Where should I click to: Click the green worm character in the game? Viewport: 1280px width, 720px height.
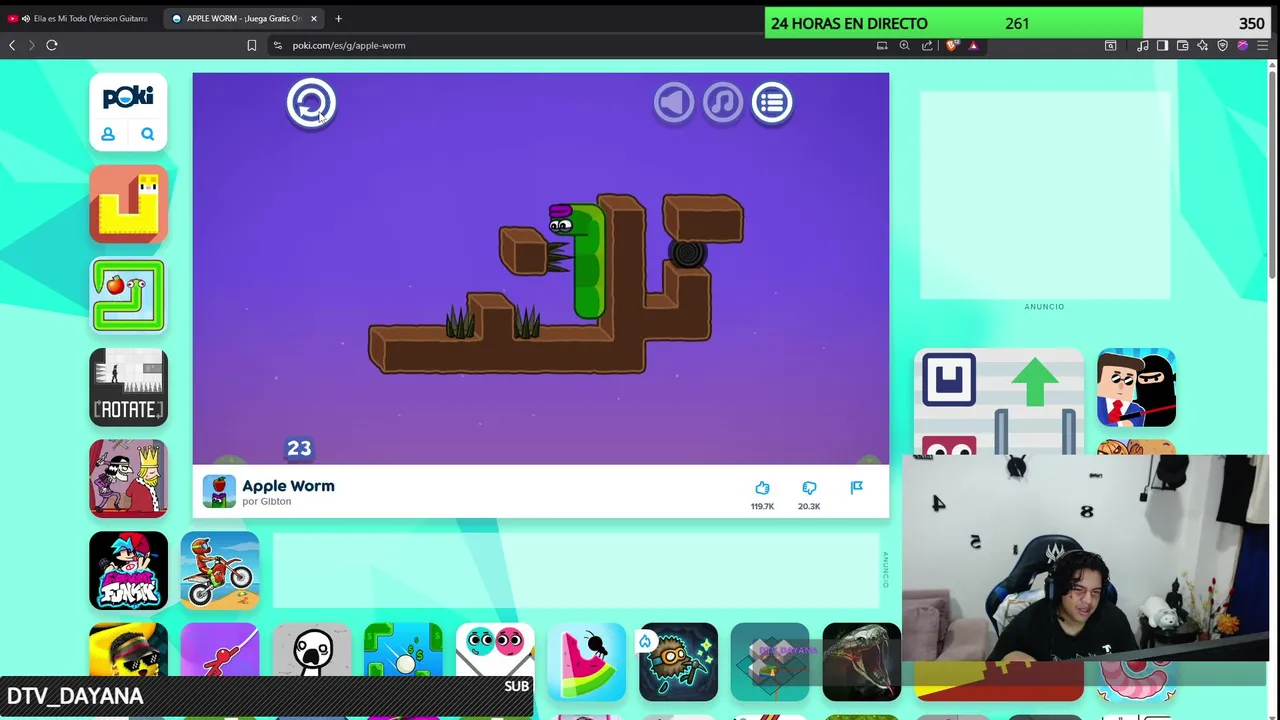[583, 260]
